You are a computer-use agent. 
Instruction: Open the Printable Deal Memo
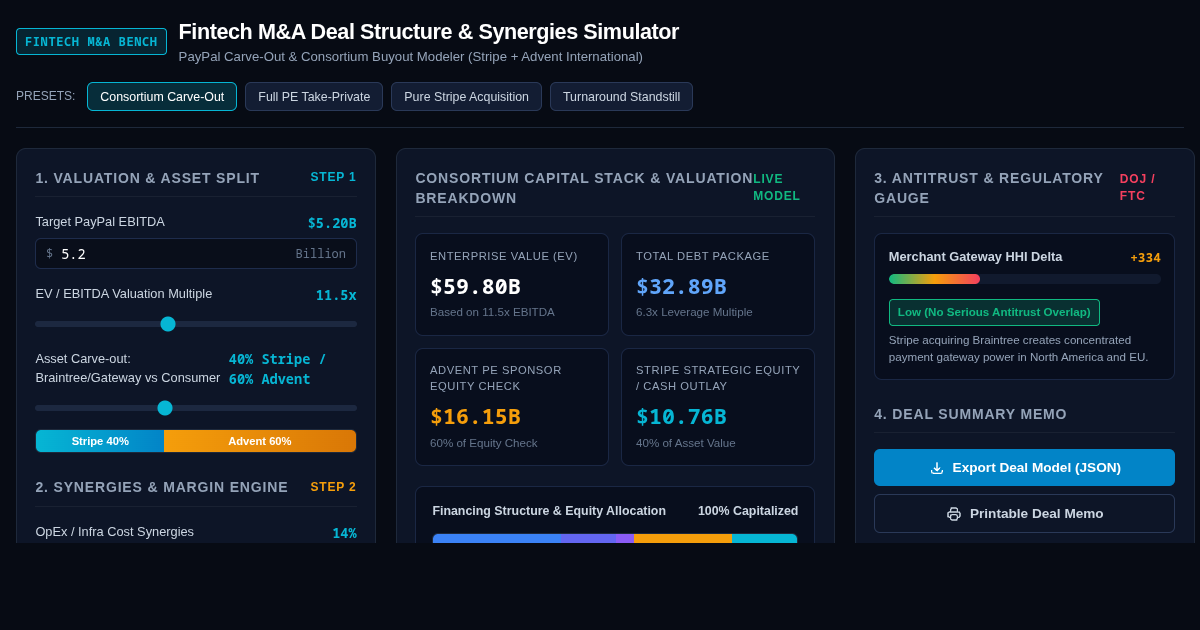coord(1024,513)
